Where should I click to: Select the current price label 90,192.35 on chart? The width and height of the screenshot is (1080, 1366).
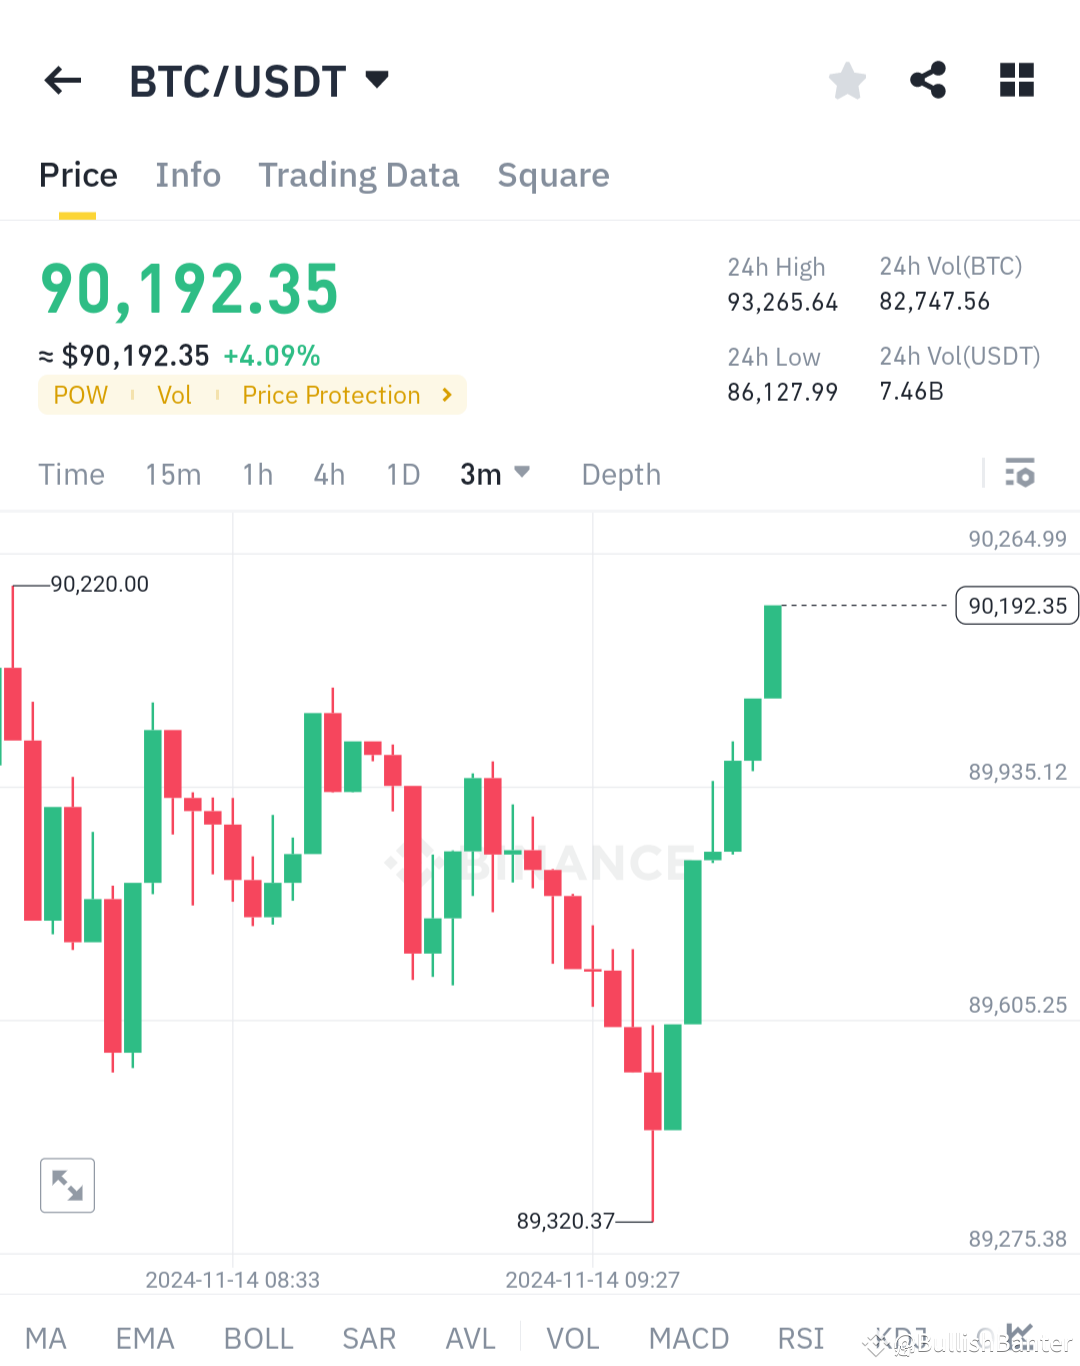click(x=1016, y=605)
